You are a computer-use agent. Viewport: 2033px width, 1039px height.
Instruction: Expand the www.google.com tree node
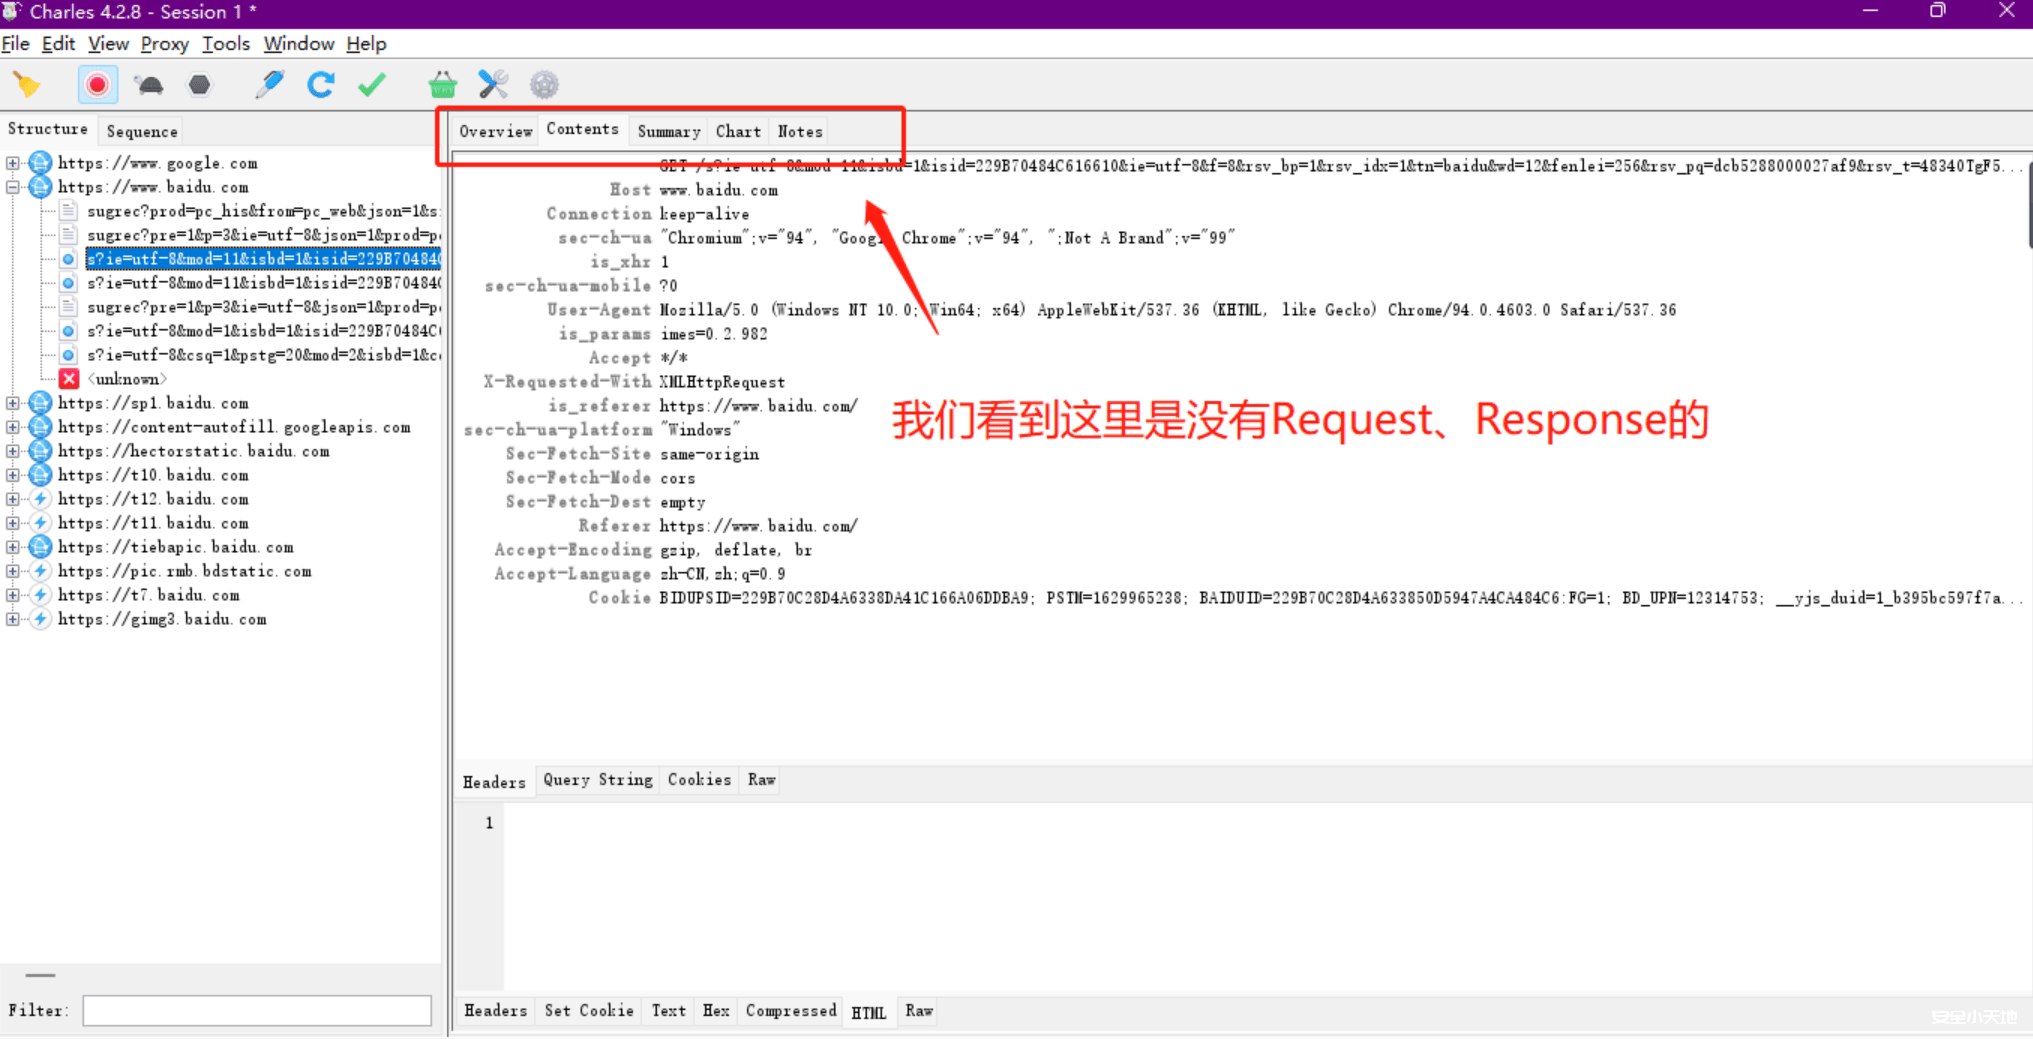point(12,163)
